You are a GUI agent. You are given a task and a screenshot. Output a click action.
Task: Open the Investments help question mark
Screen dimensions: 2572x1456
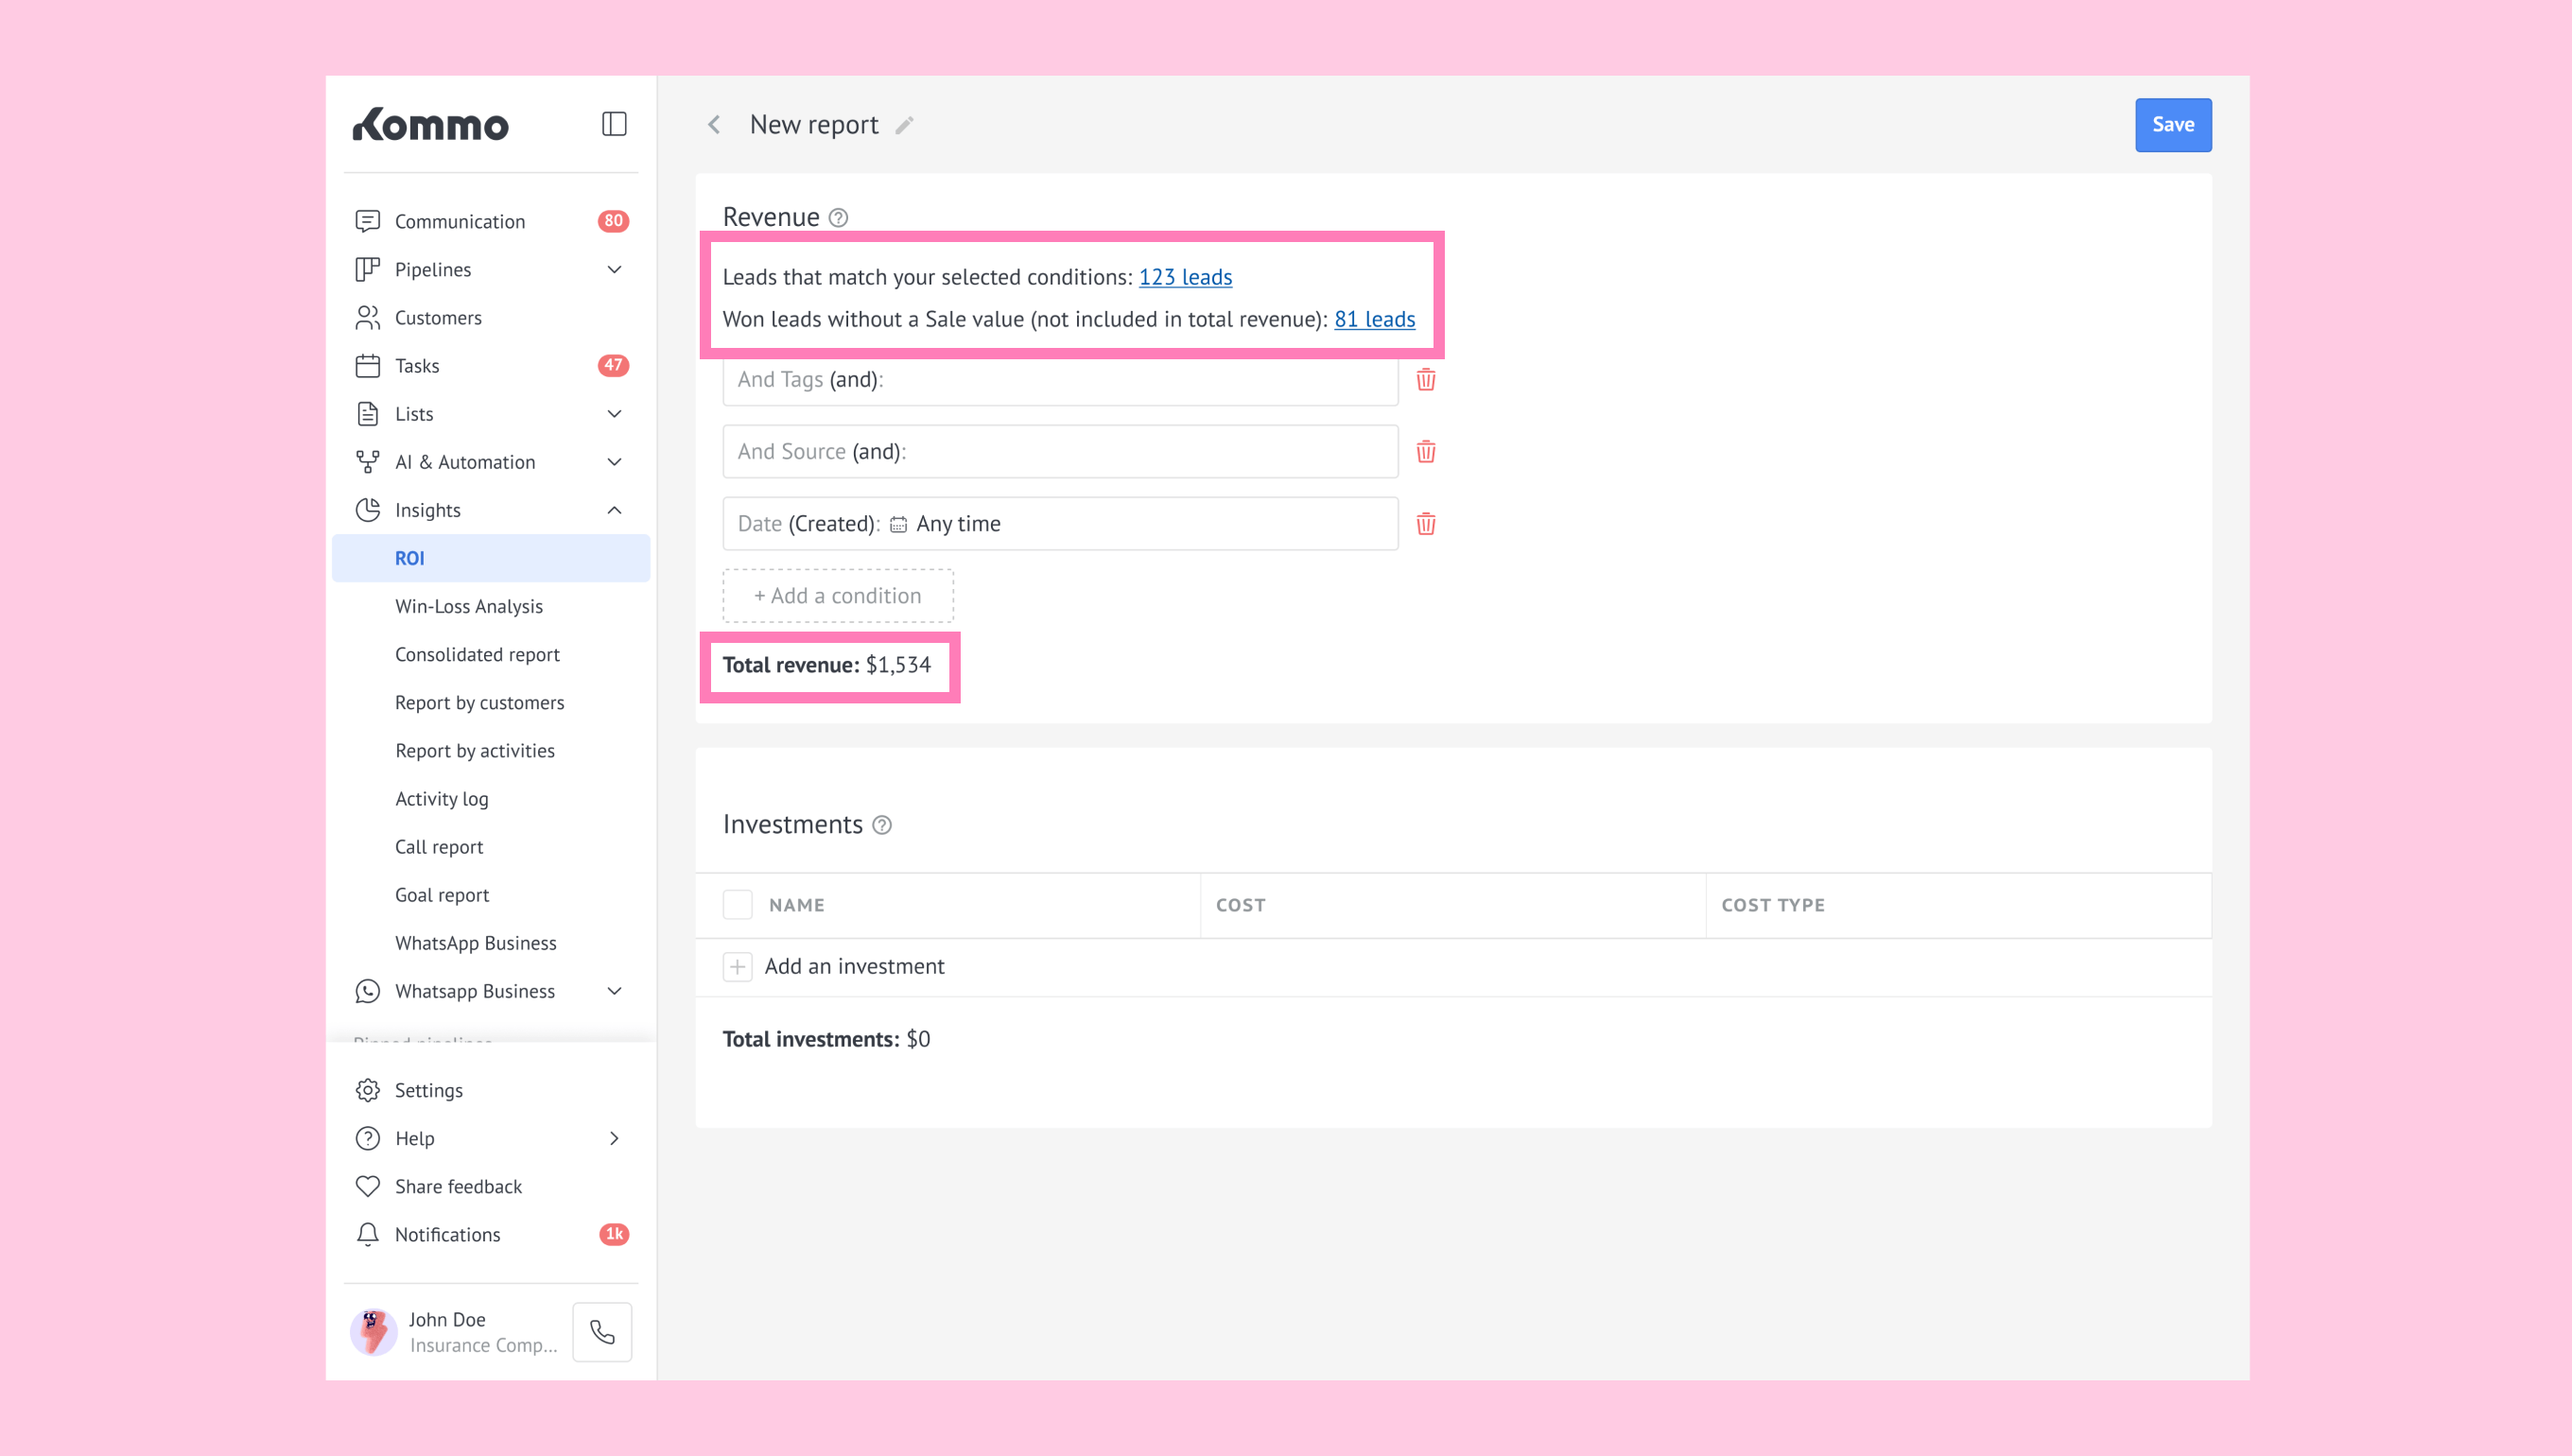[881, 825]
